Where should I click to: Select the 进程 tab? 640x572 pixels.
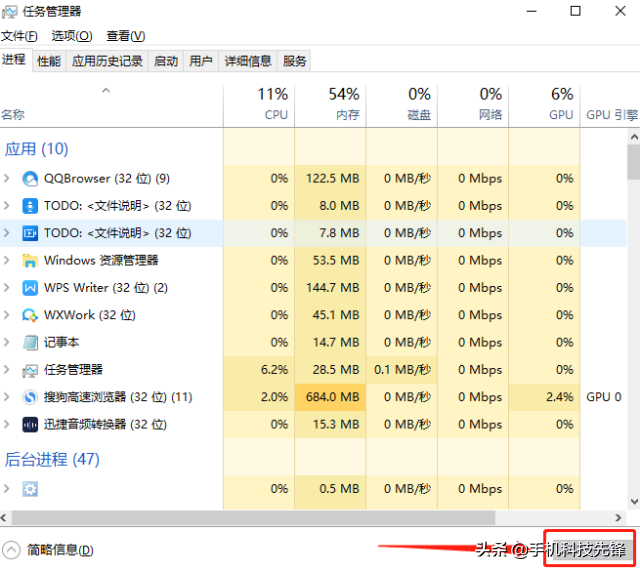14,60
